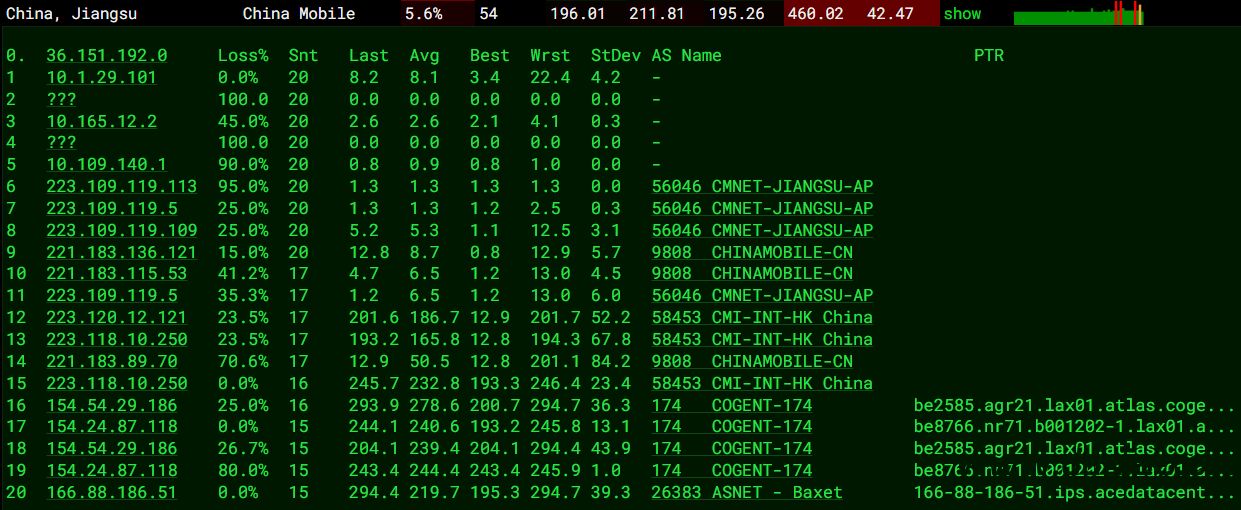1241x510 pixels.
Task: Click the green "show" link in header row
Action: pos(962,14)
